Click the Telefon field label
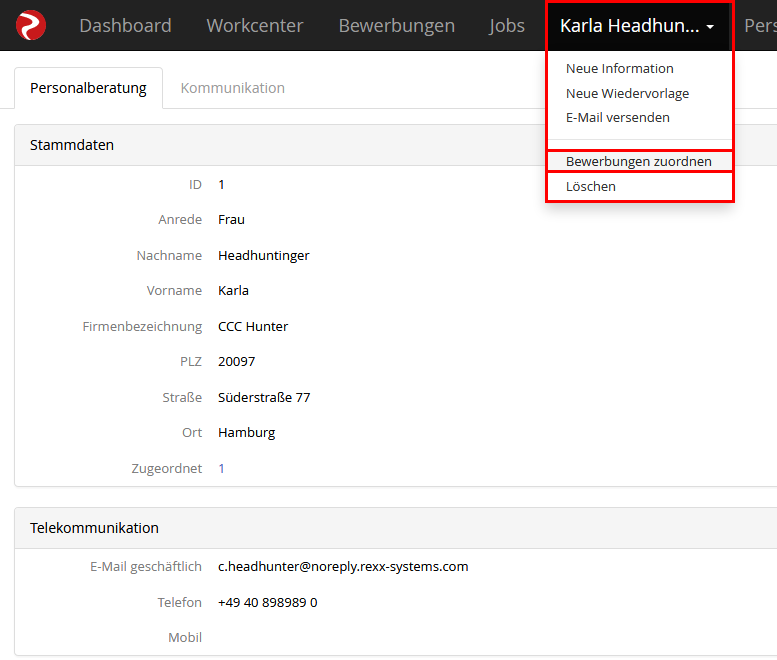Screen dimensions: 777x660 click(x=179, y=603)
